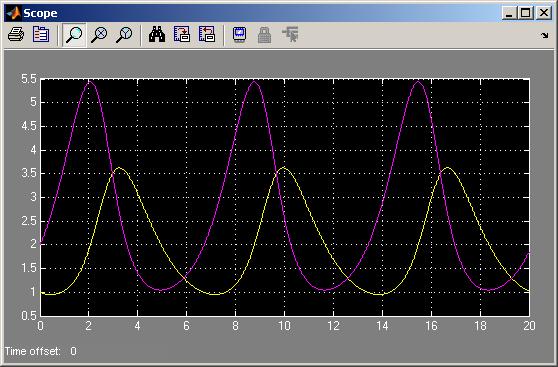Open the Signal selection icon
This screenshot has width=558, height=367.
[x=290, y=34]
